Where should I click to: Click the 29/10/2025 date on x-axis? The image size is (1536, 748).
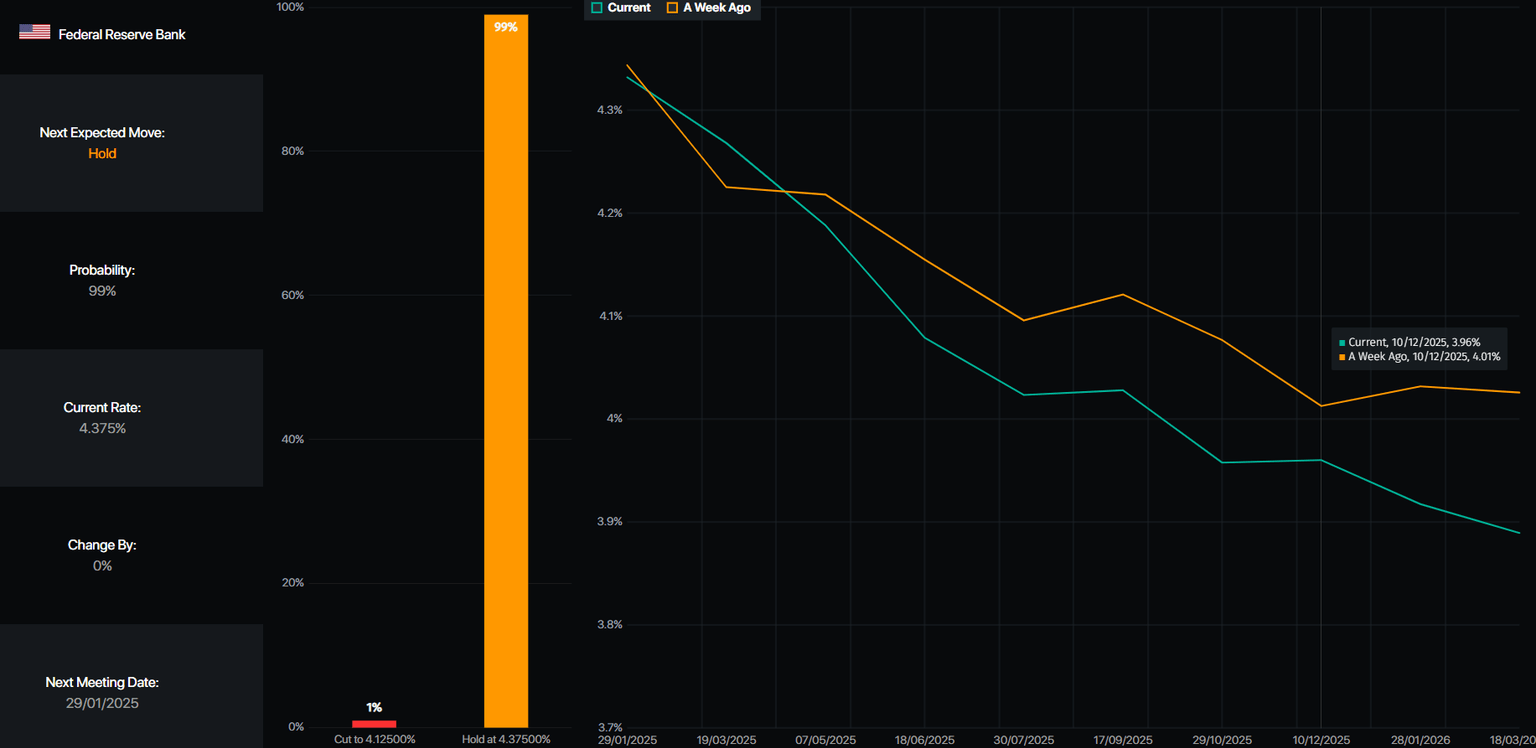coord(1222,740)
